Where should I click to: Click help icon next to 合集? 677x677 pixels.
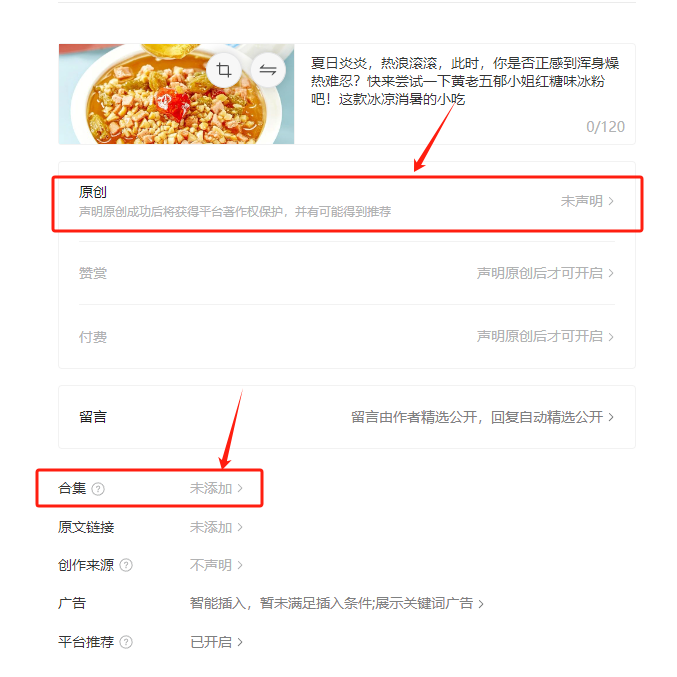tap(98, 489)
